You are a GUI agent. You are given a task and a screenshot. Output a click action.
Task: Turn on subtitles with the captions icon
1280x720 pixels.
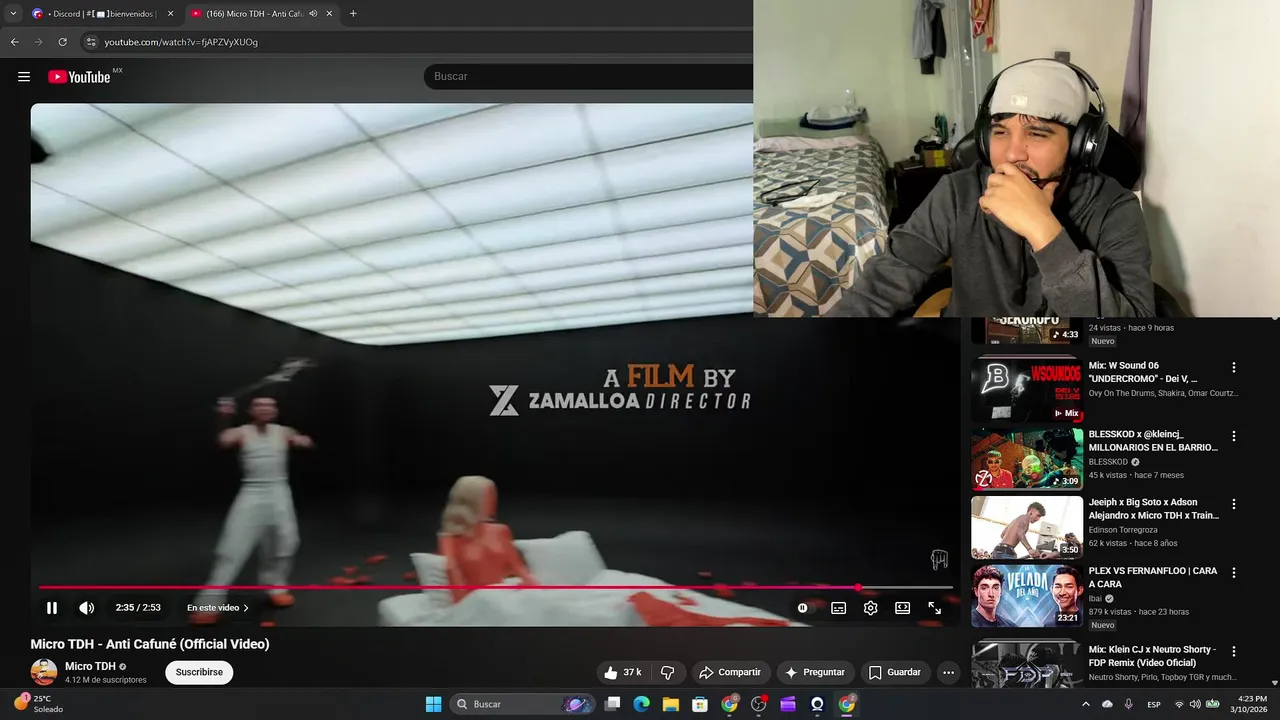click(838, 608)
